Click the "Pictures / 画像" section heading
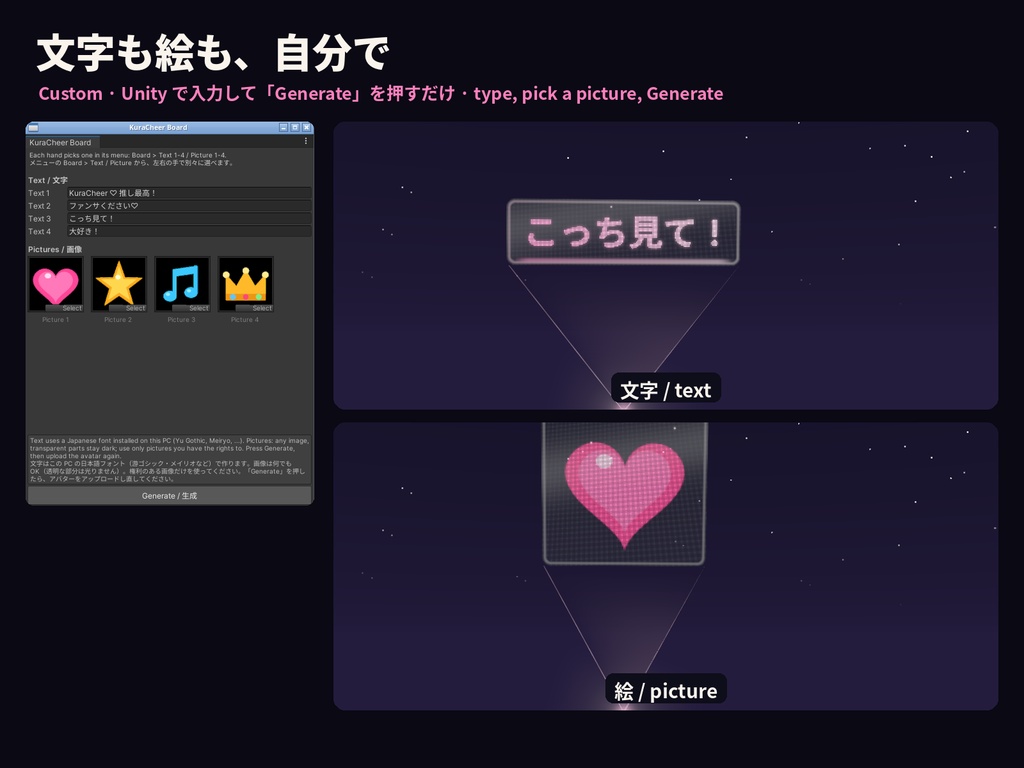Image resolution: width=1024 pixels, height=768 pixels. tap(55, 249)
